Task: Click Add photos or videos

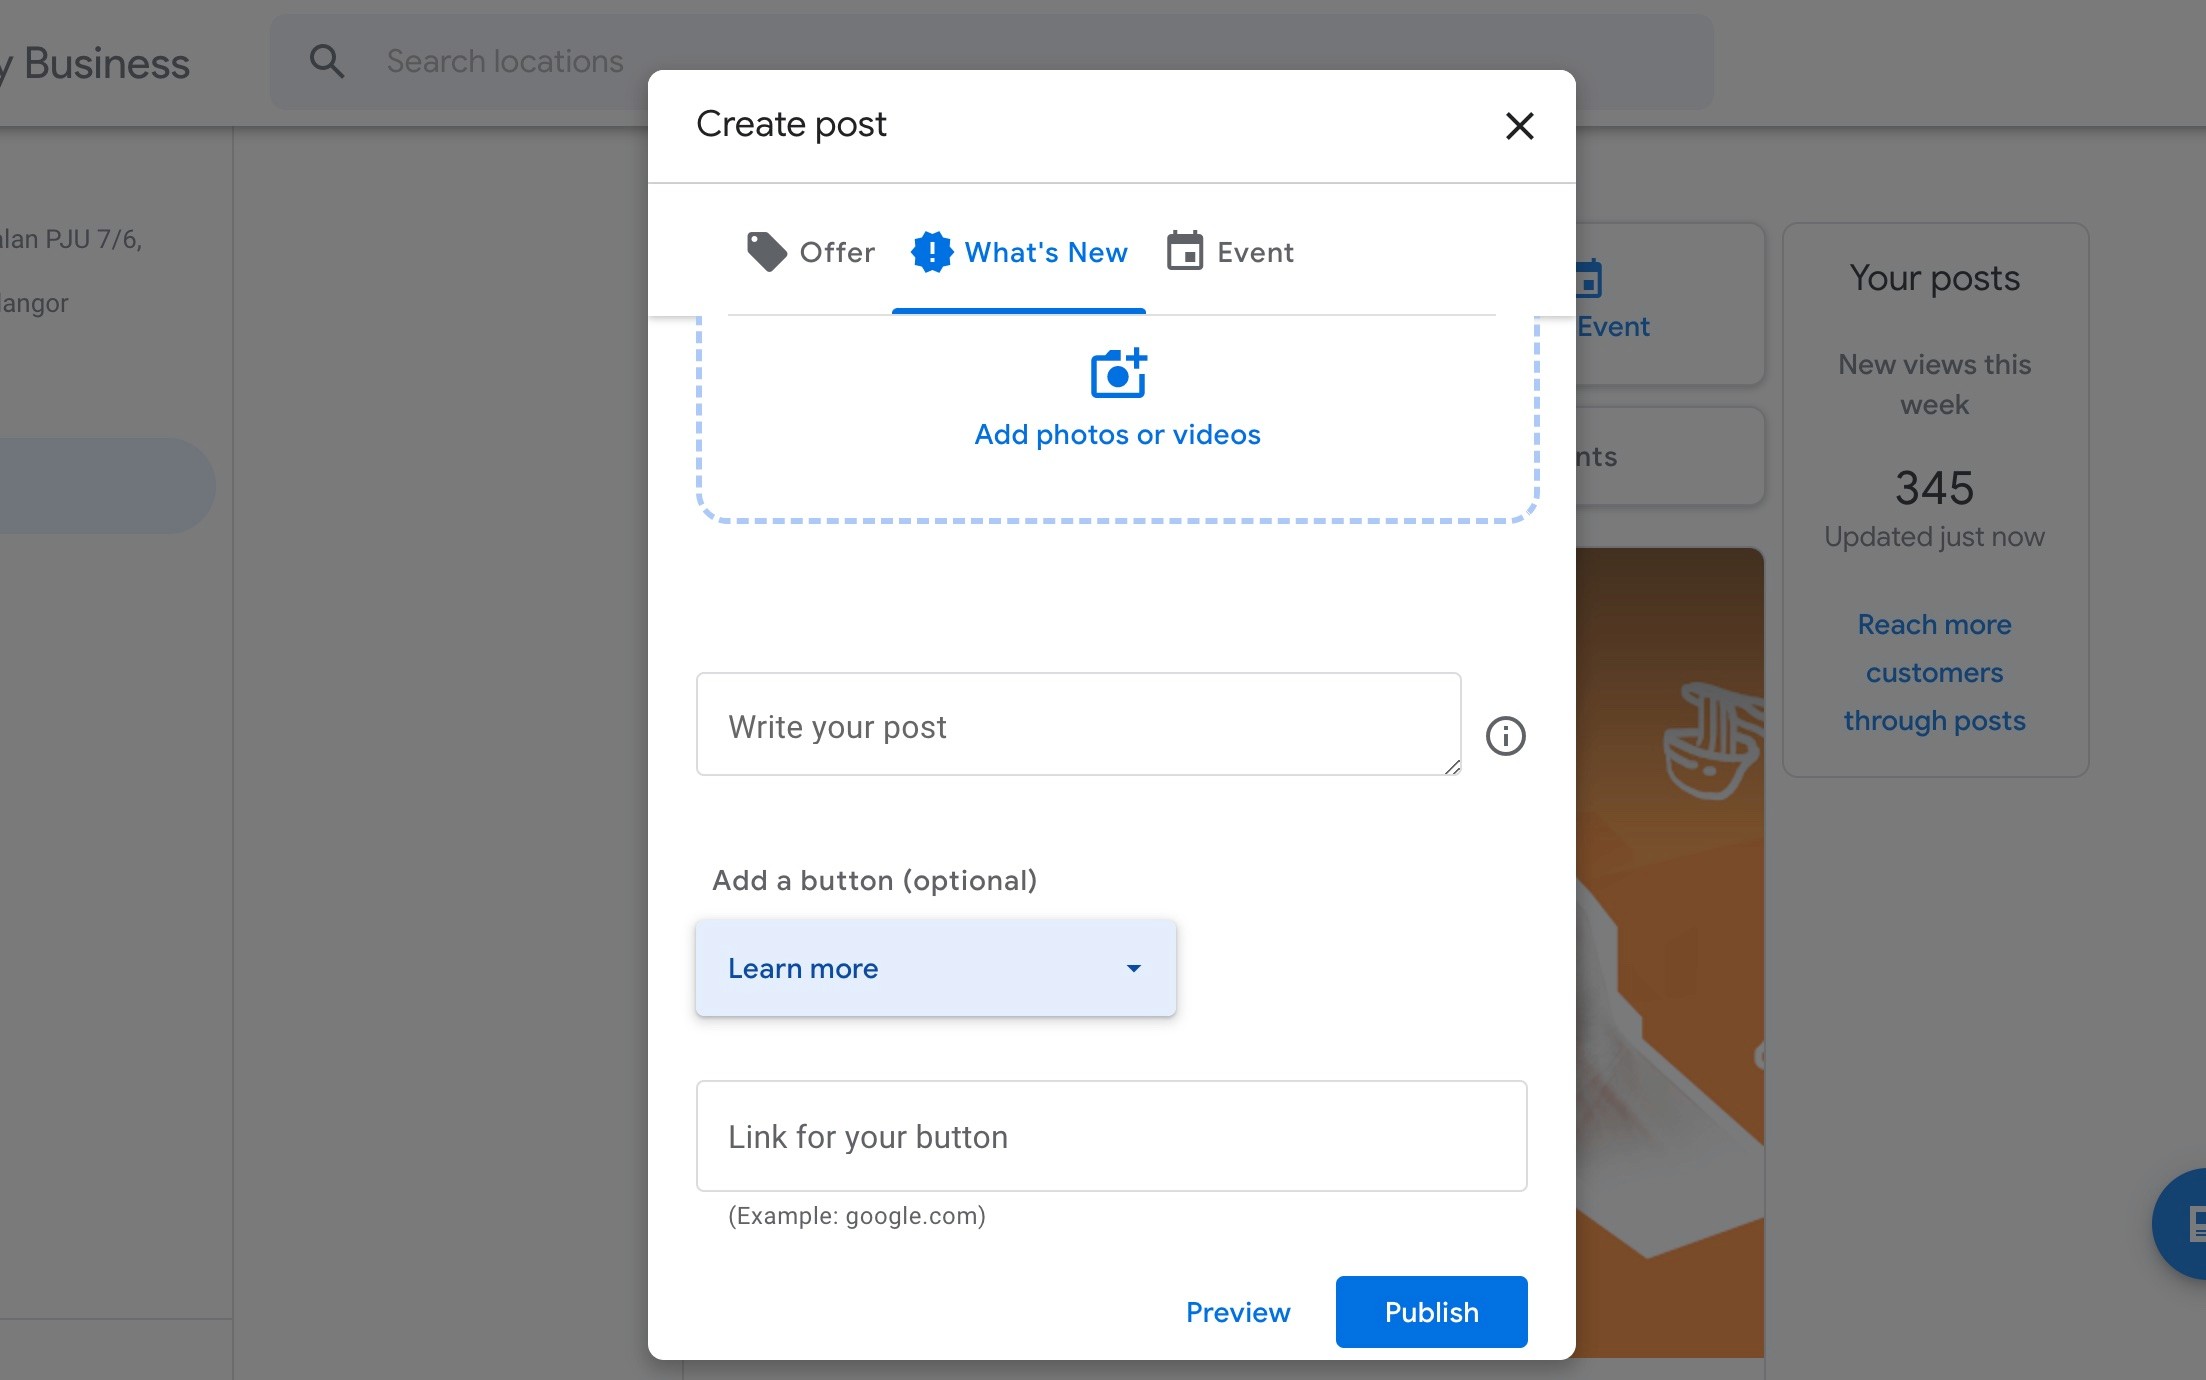Action: (1117, 434)
